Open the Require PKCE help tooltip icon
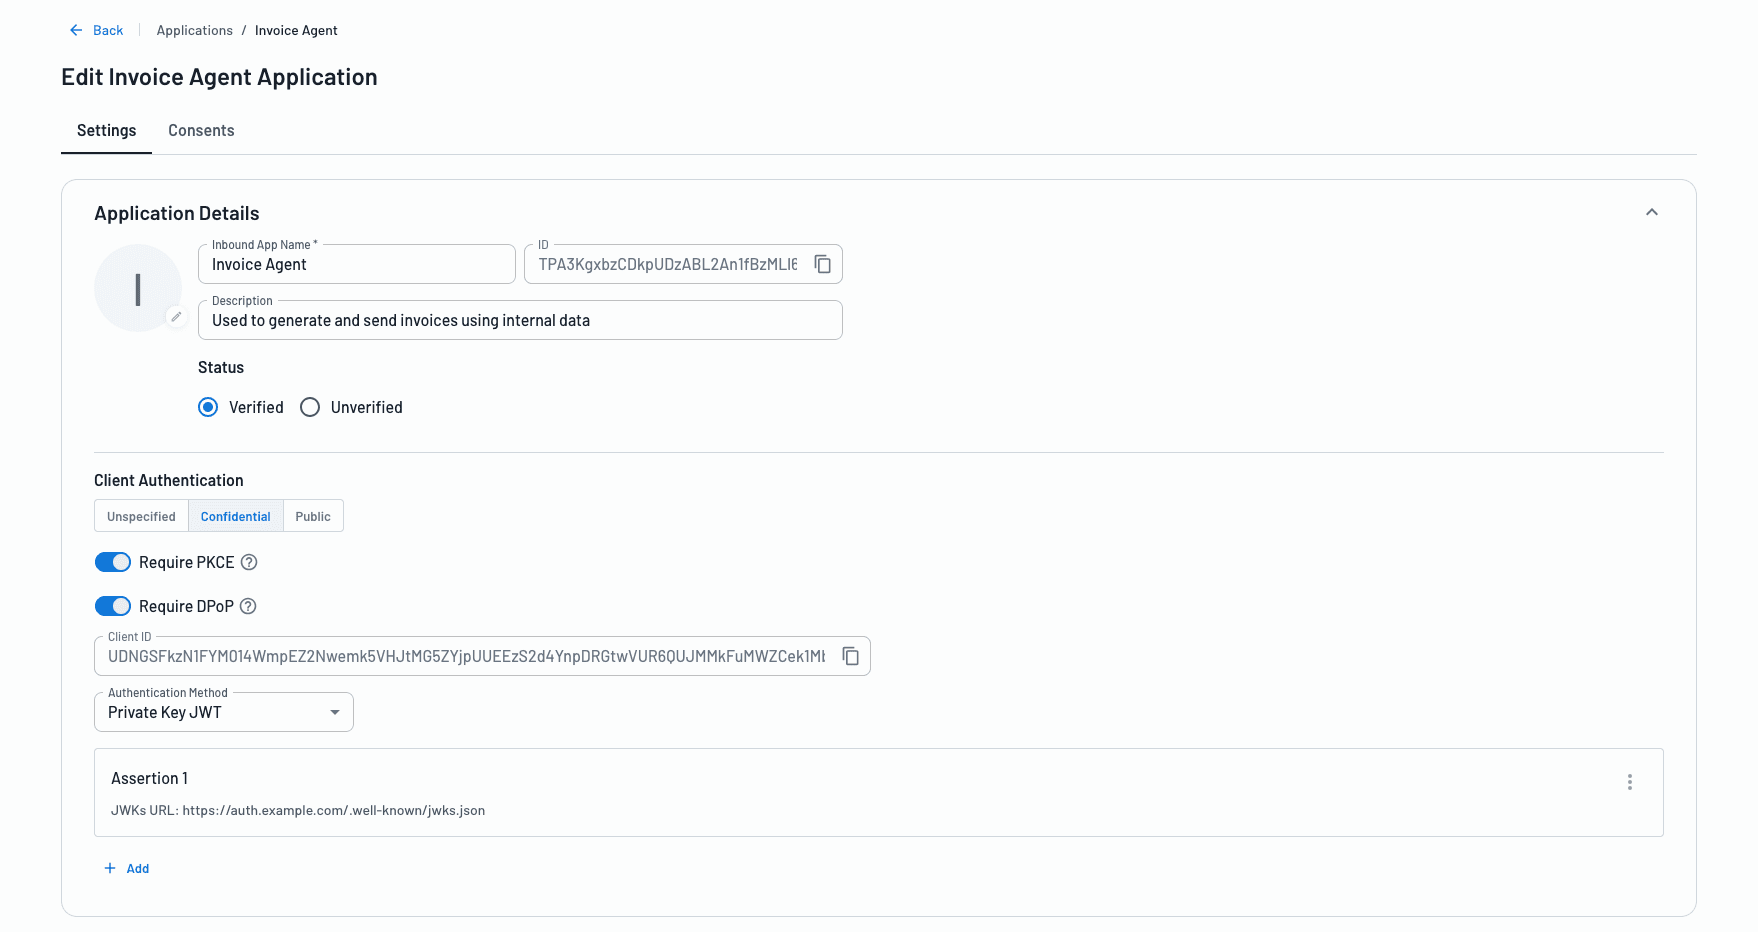 (249, 562)
